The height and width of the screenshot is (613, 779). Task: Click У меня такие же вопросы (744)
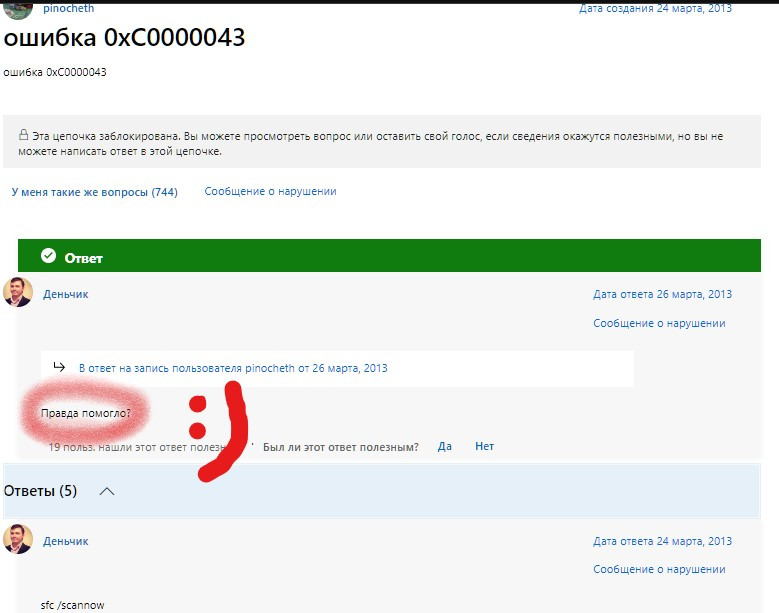click(x=94, y=192)
